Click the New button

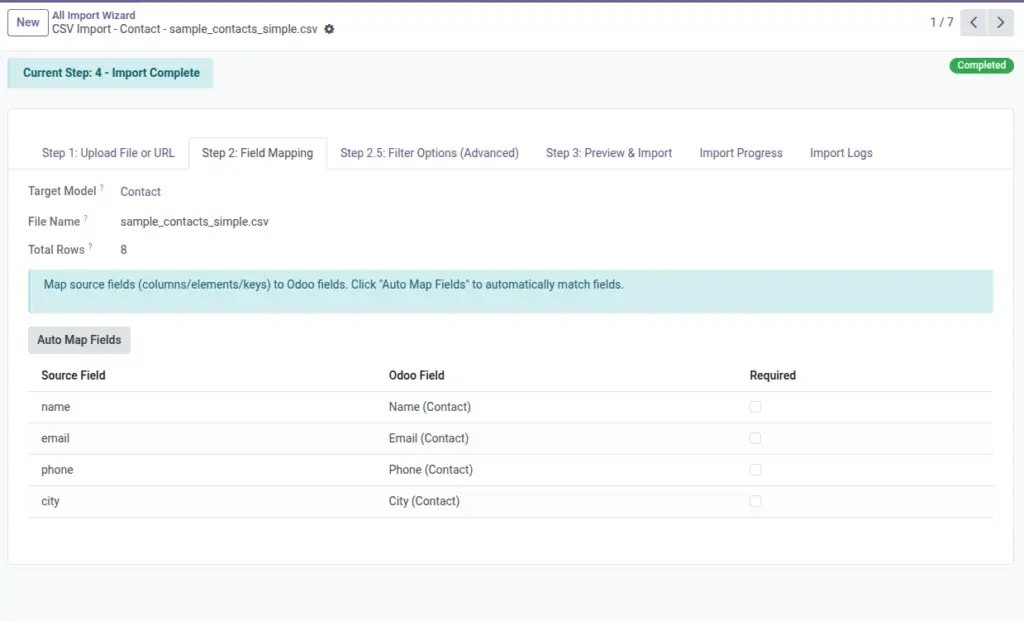point(27,22)
